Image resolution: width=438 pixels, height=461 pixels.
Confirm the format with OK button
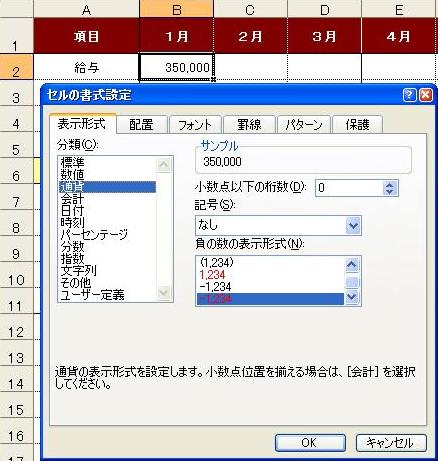[310, 443]
